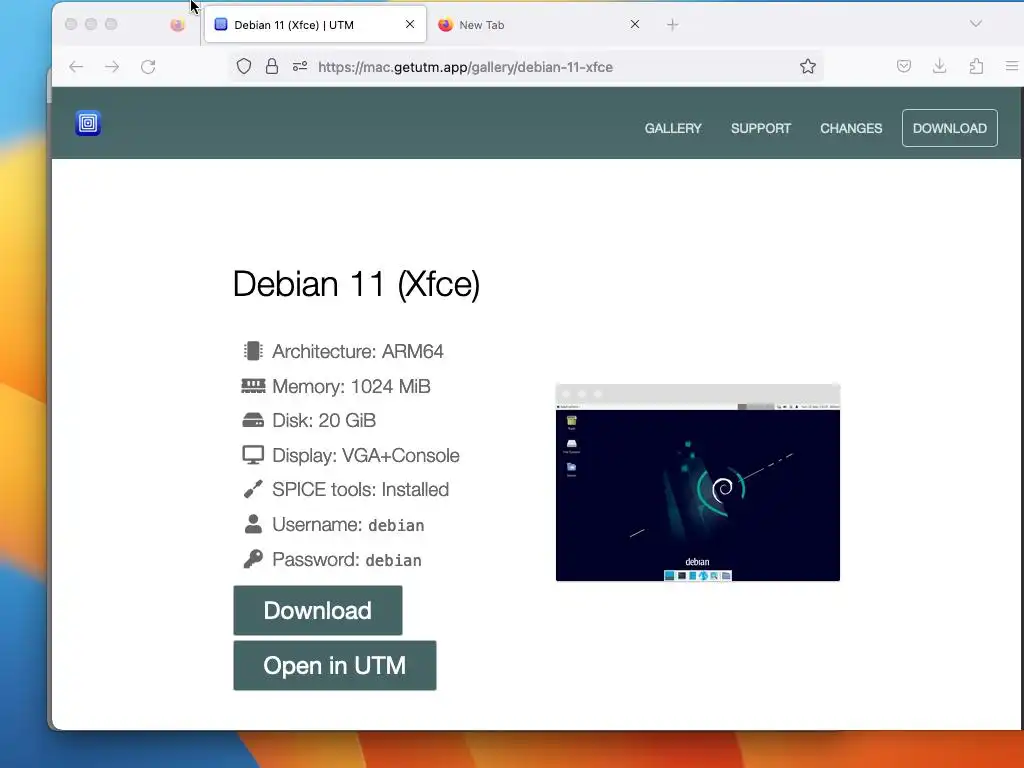Close the New Tab tab

(x=635, y=24)
